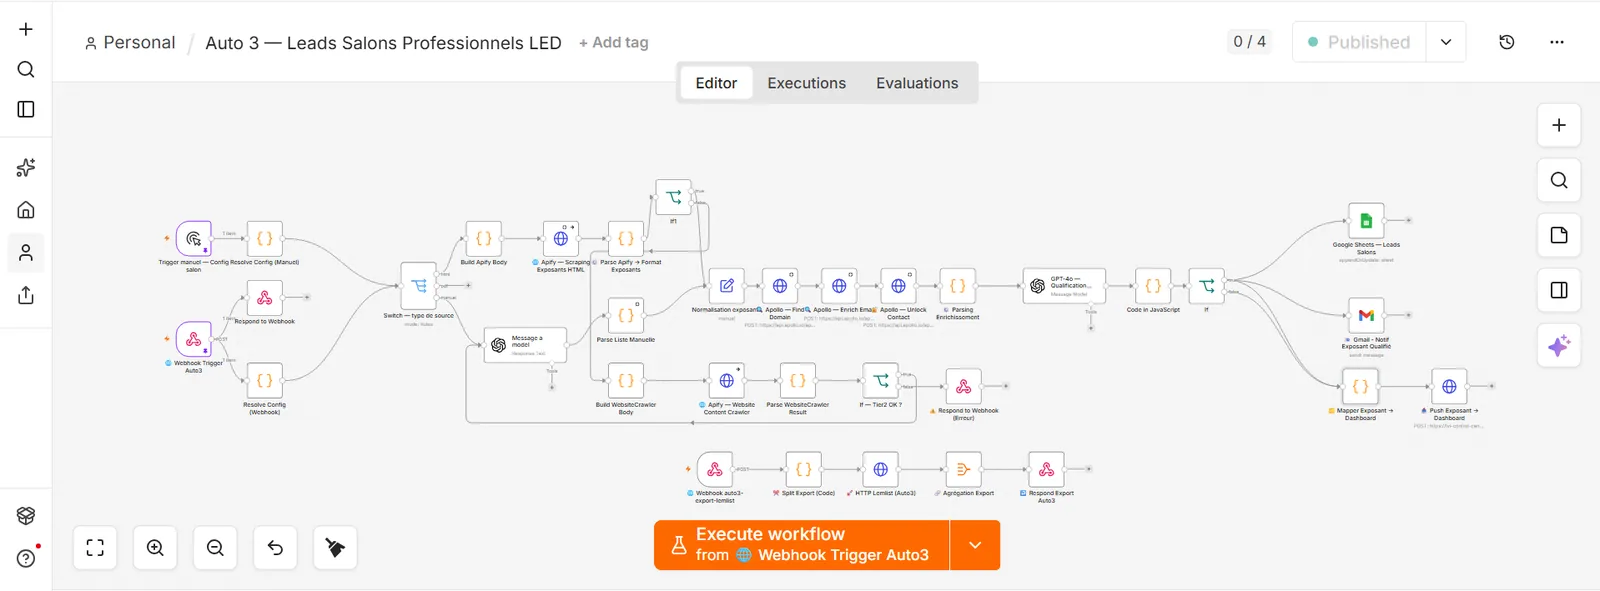The width and height of the screenshot is (1600, 591).
Task: Select the Respond to Webhook node
Action: click(x=265, y=298)
